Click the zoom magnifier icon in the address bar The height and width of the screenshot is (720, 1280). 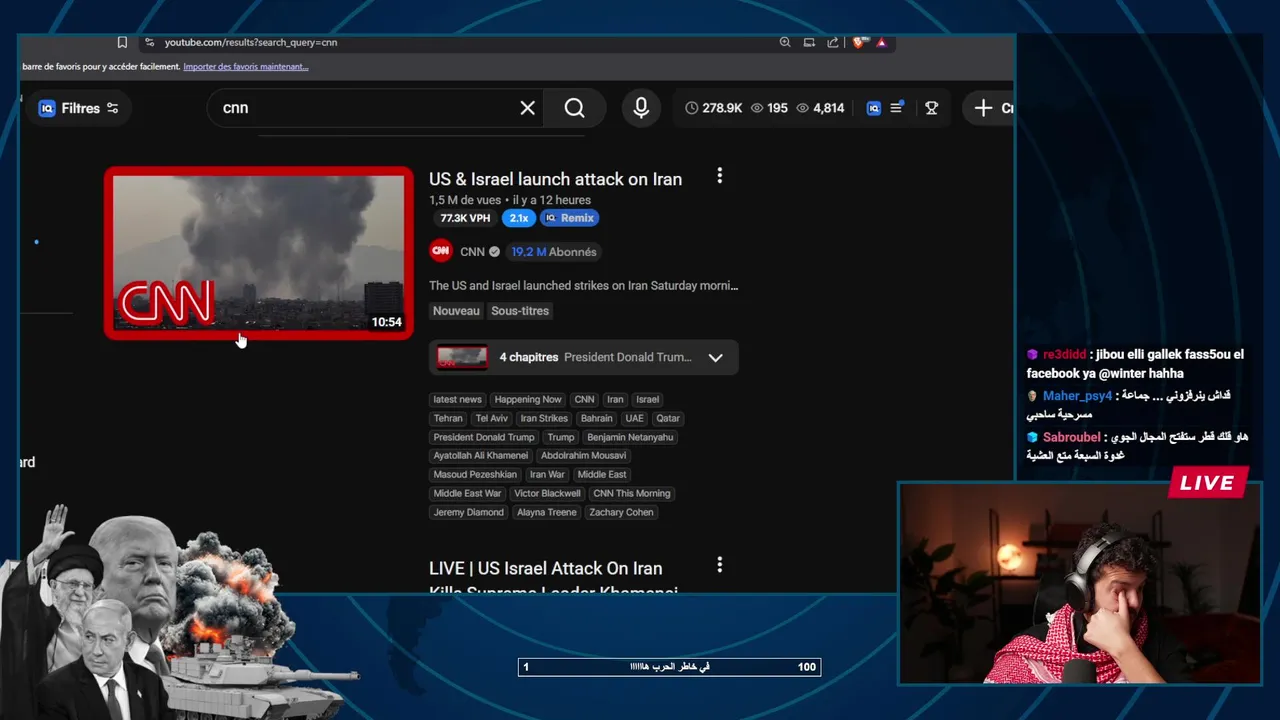[785, 42]
